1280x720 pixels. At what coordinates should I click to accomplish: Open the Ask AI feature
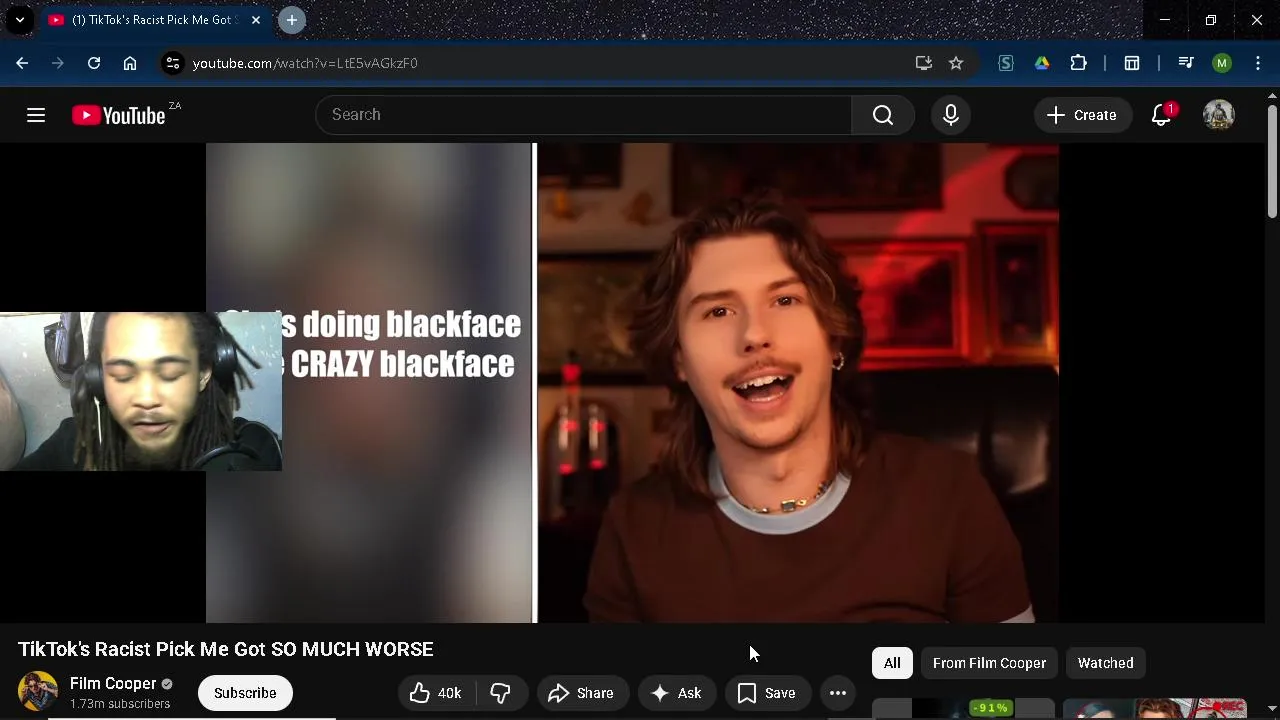[676, 693]
